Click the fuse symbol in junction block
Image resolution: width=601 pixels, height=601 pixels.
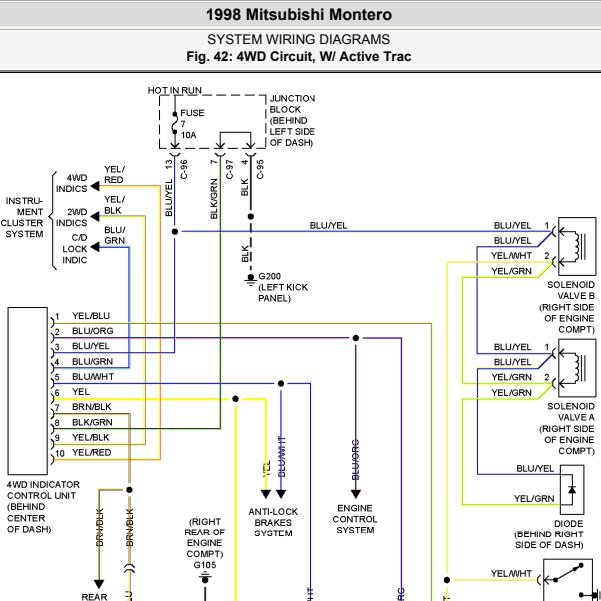(175, 123)
